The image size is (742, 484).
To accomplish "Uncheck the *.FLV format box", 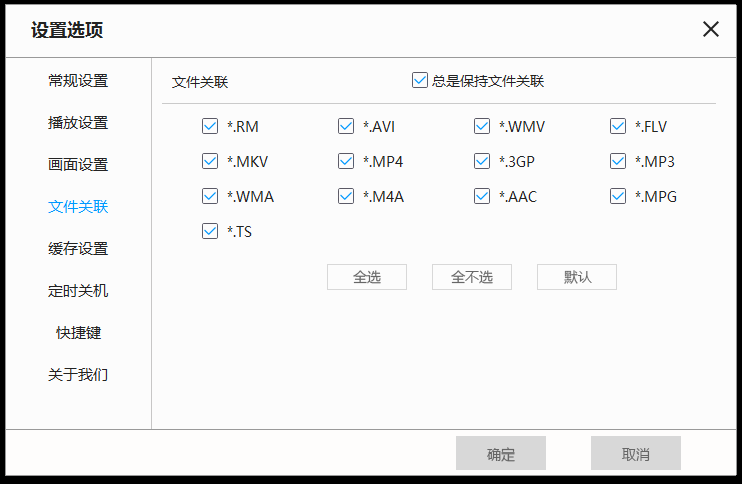I will click(618, 127).
